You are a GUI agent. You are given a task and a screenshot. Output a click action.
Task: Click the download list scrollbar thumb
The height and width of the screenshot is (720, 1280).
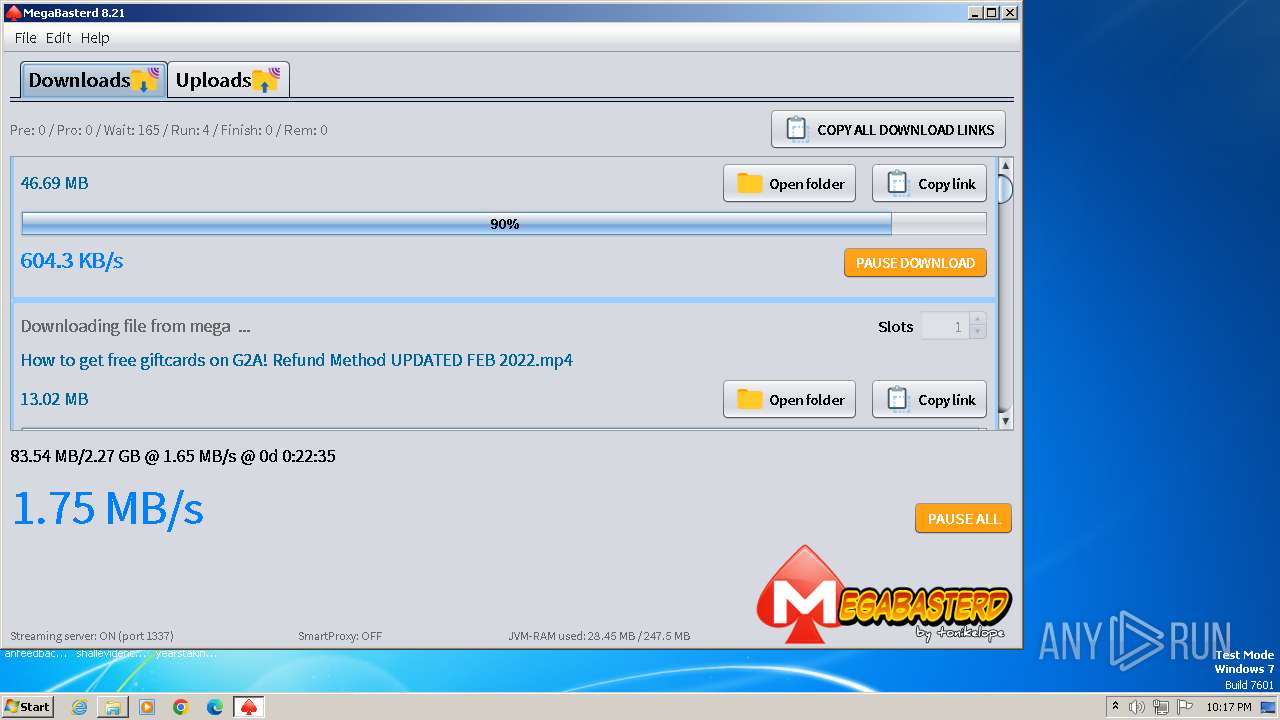(1005, 188)
